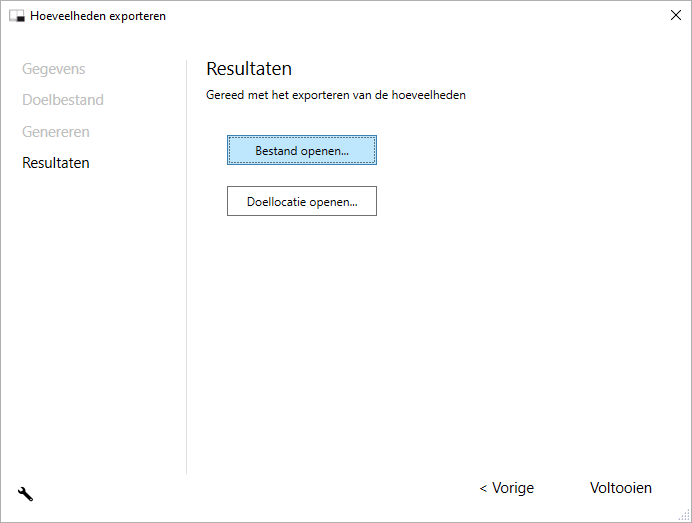The image size is (692, 523).
Task: Click the Hoeveelheden exporteren window title text
Action: 98,16
